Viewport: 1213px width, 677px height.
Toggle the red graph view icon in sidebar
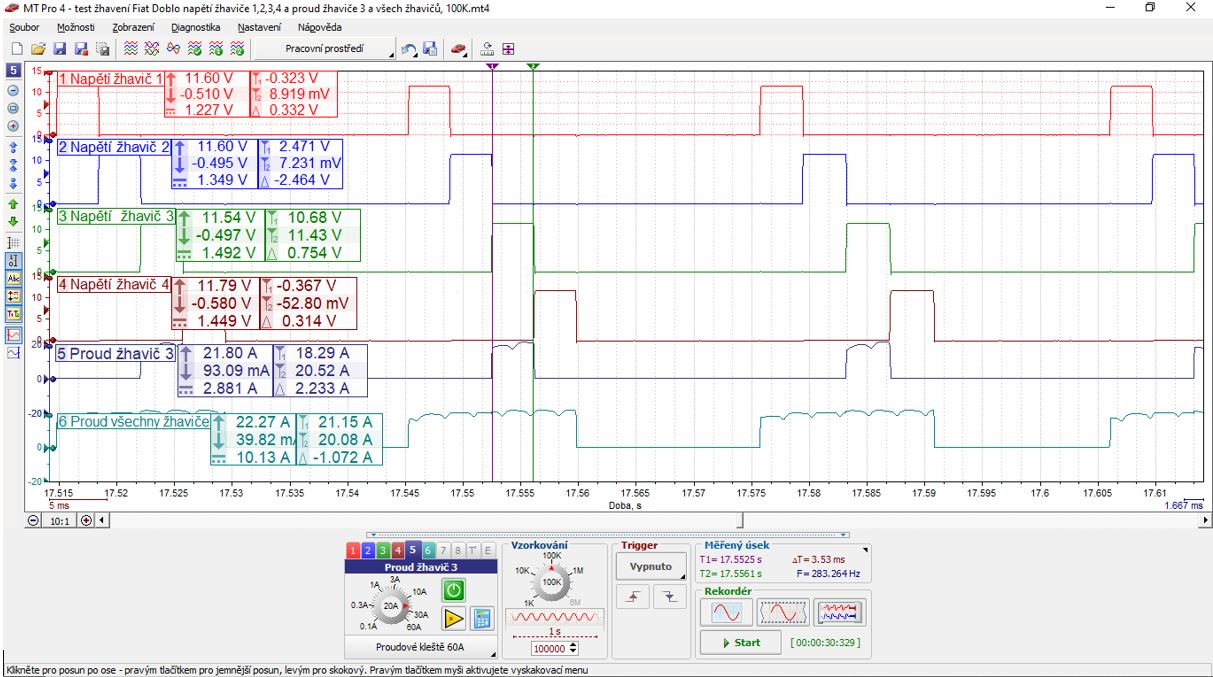coord(14,335)
